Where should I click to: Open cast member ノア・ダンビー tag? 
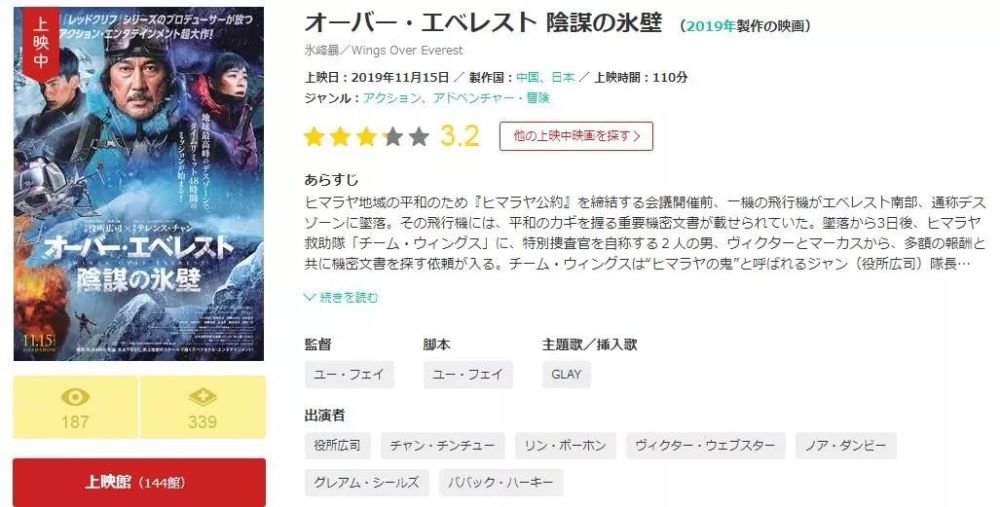(846, 445)
